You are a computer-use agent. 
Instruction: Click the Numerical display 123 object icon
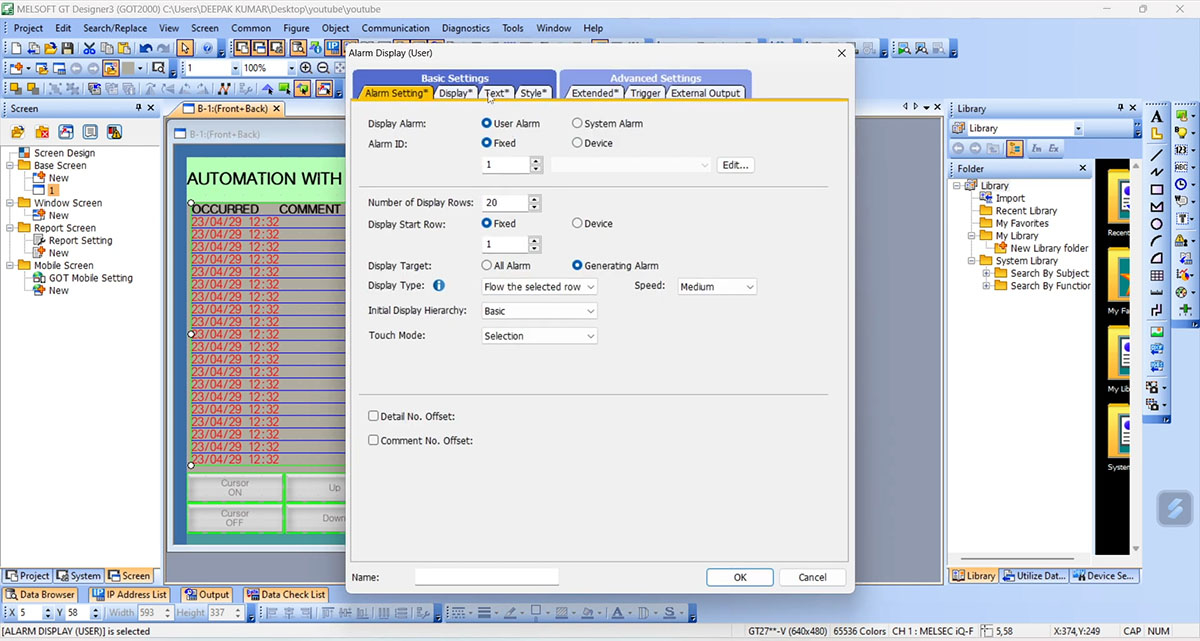[1182, 150]
